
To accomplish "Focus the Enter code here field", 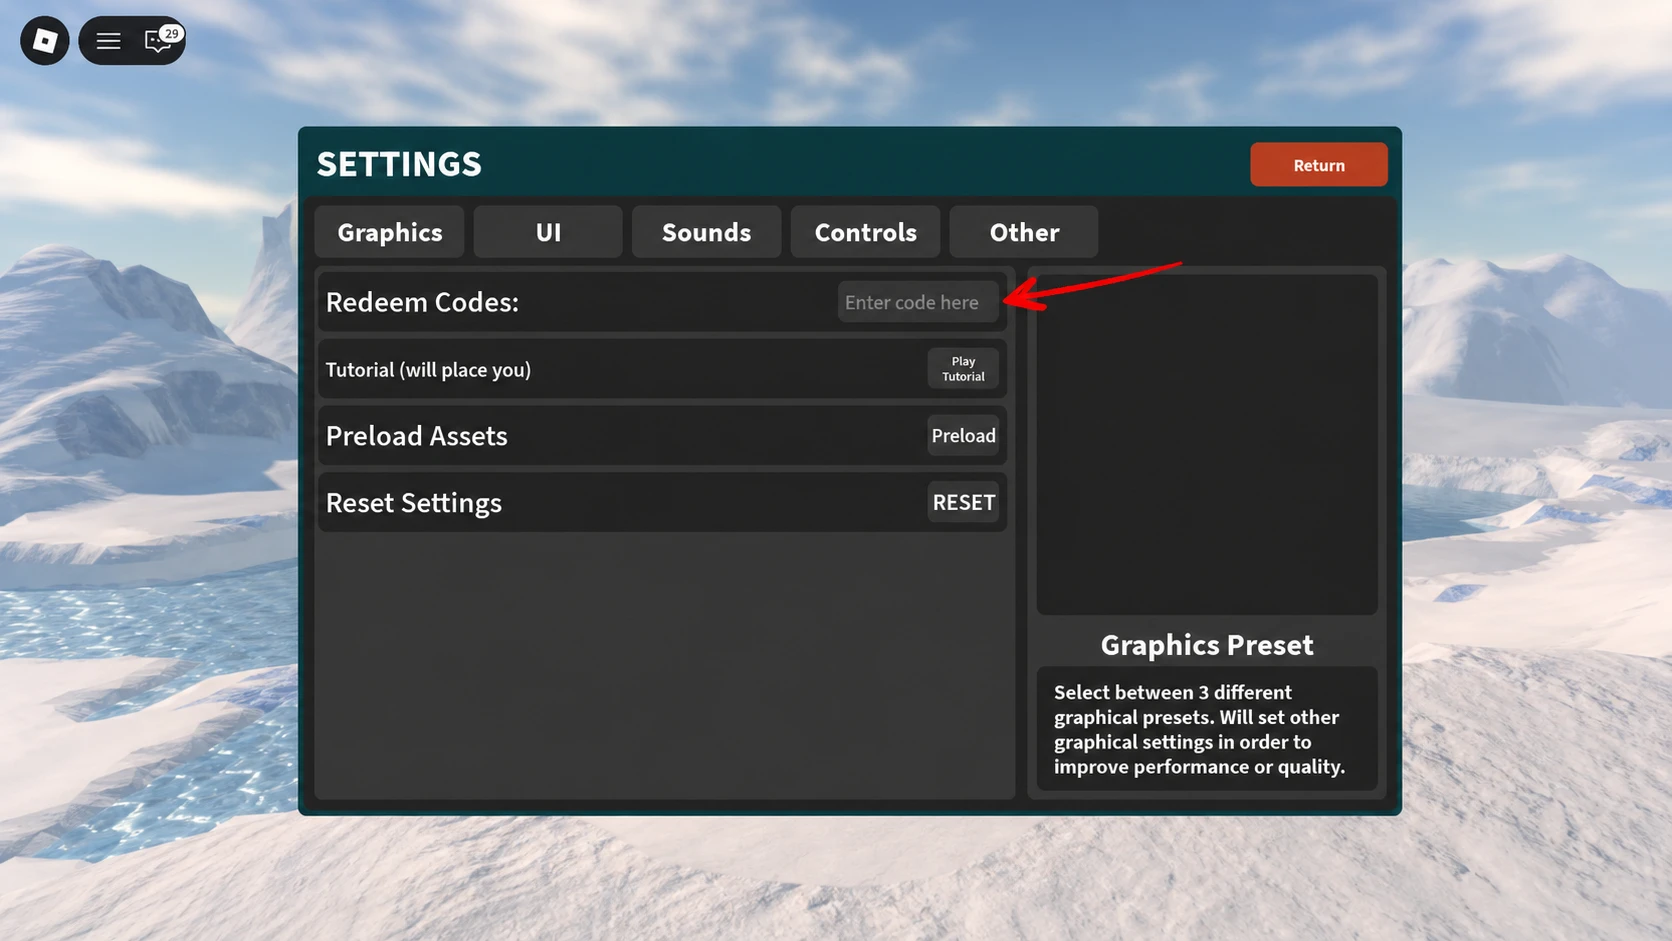I will [x=918, y=302].
